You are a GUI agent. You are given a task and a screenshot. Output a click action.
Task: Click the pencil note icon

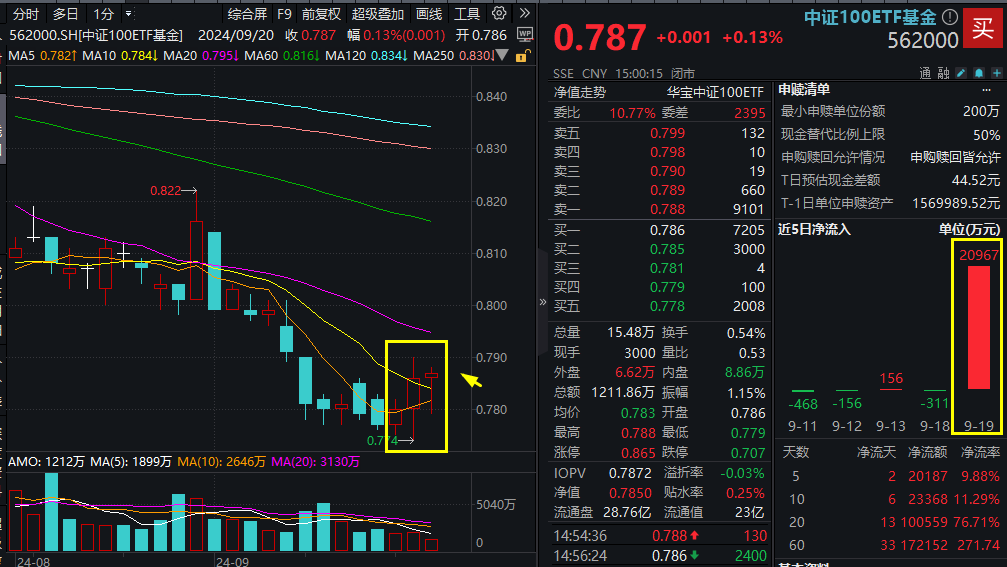(x=961, y=73)
